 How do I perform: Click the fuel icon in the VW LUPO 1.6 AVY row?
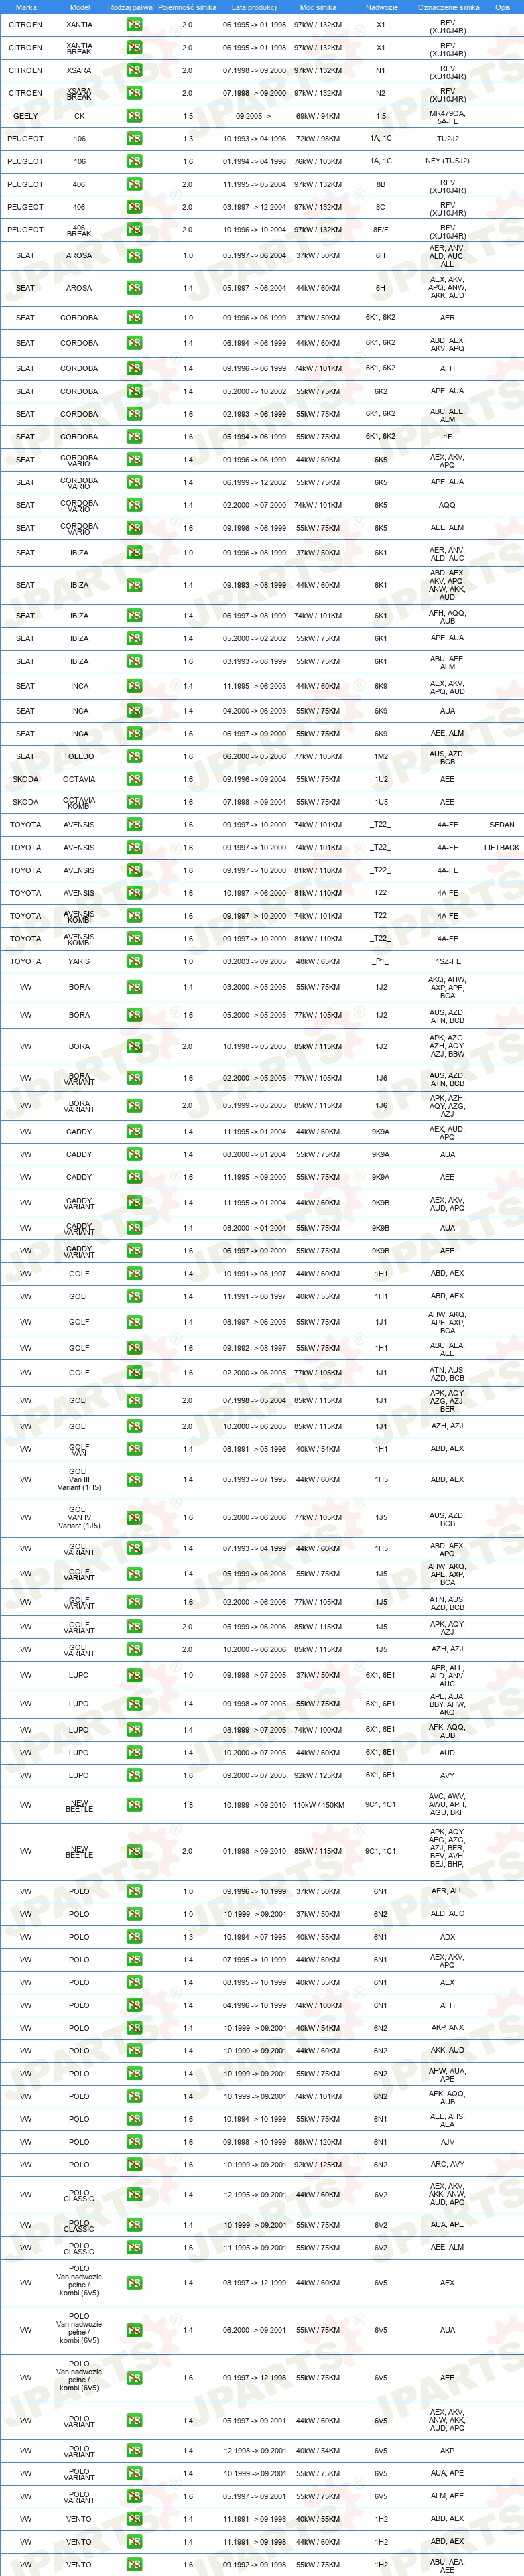134,1775
